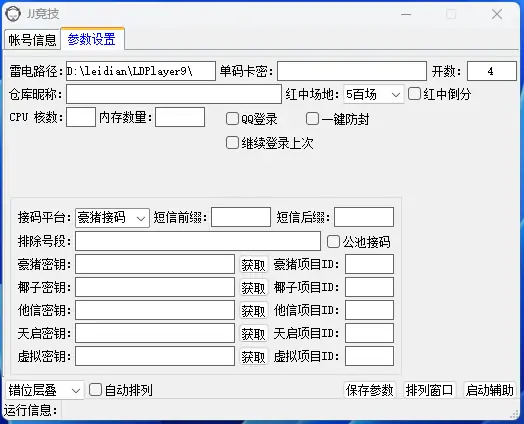The height and width of the screenshot is (424, 524).
Task: Click the 开数 field showing 4
Action: click(492, 71)
